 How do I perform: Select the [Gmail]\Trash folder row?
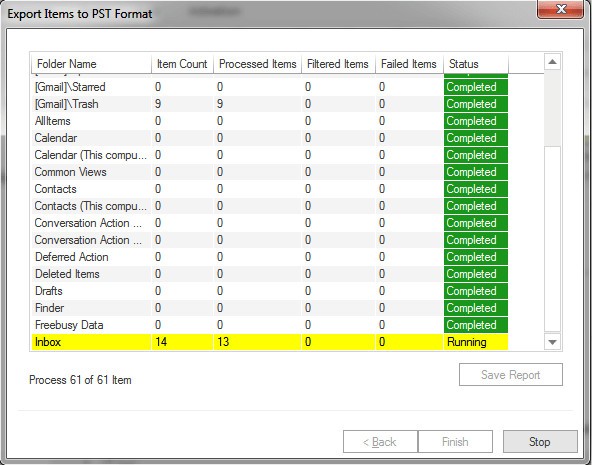coord(270,104)
